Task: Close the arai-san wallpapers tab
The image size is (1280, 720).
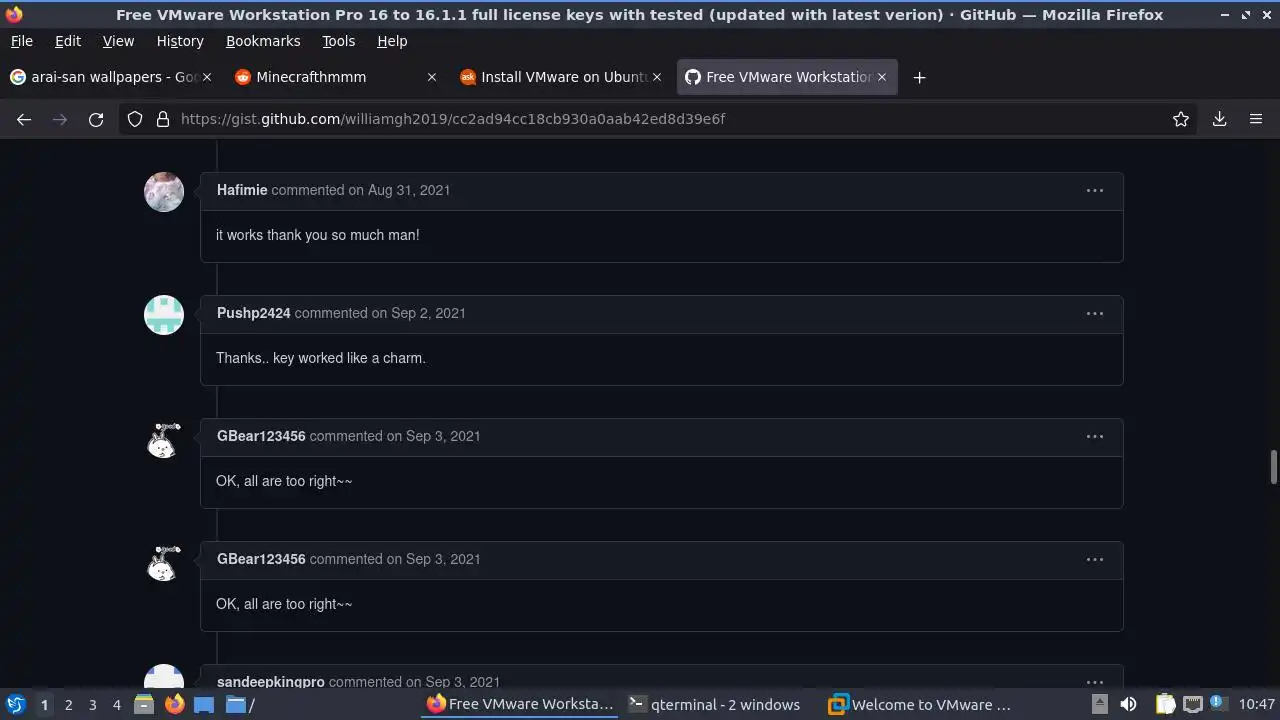Action: (x=207, y=77)
